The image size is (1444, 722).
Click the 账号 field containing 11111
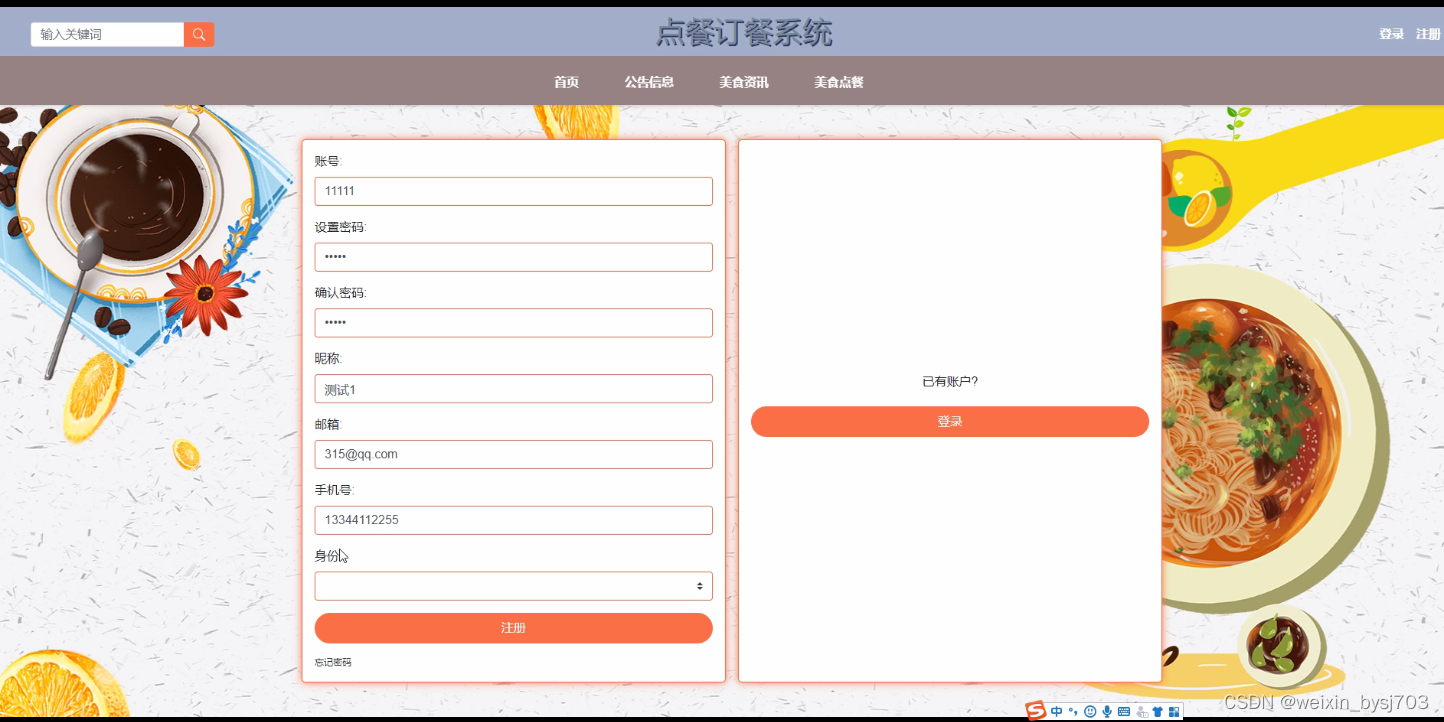tap(513, 191)
